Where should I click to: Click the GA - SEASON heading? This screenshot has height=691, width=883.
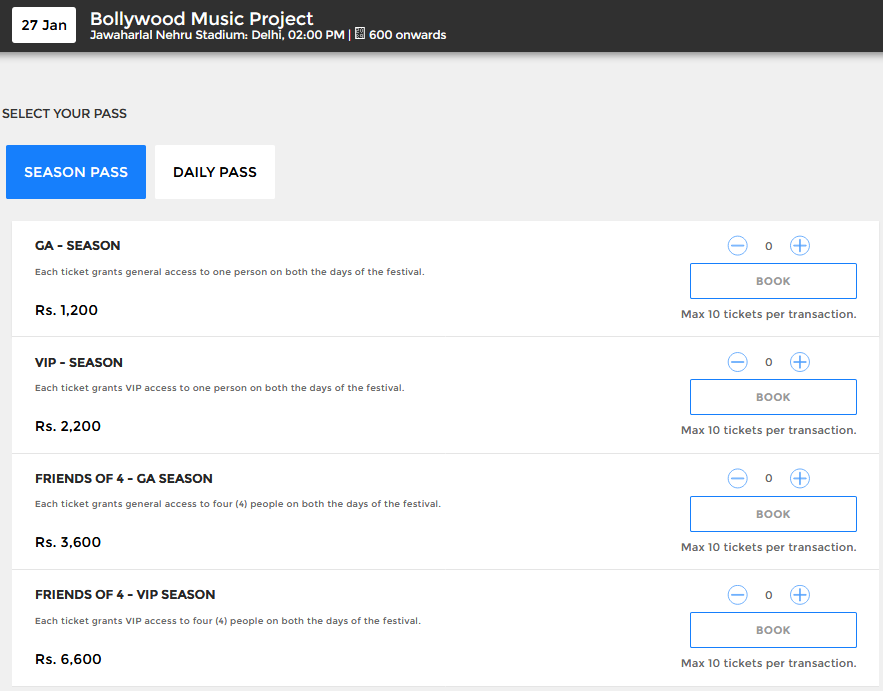coord(78,246)
